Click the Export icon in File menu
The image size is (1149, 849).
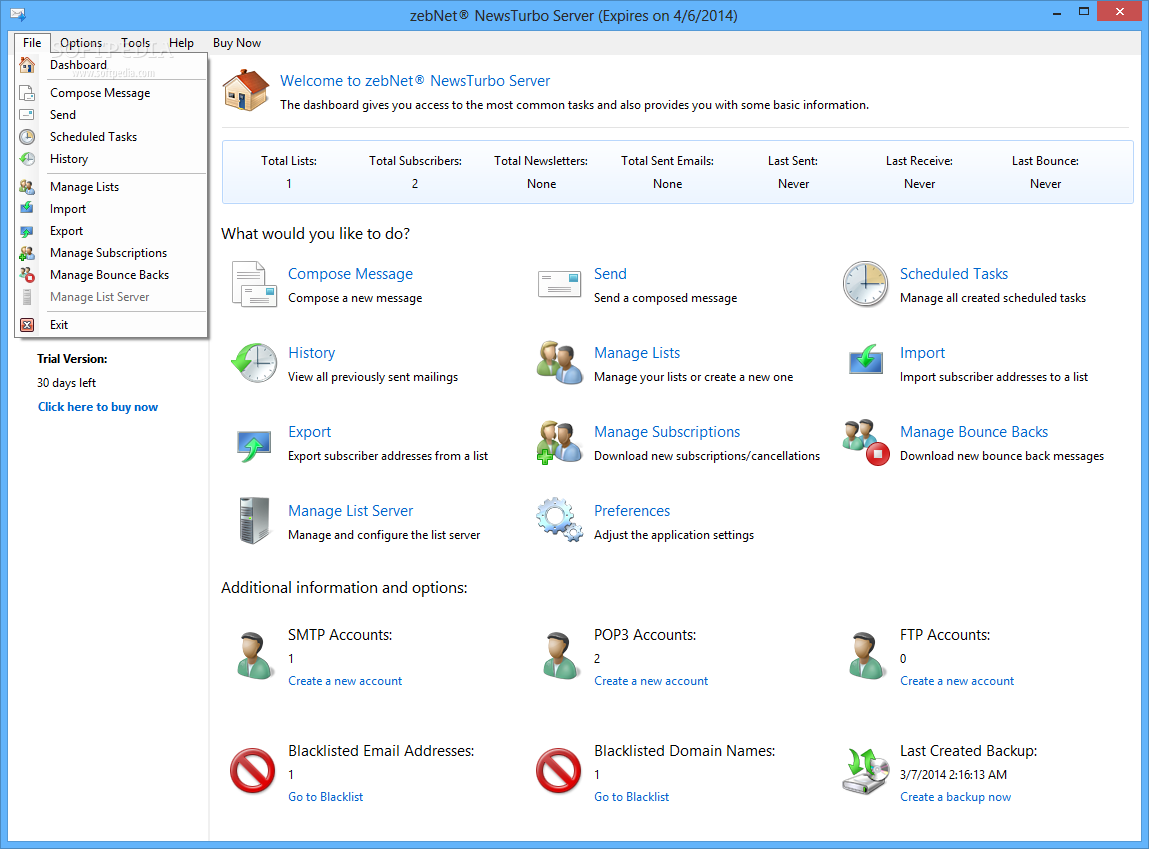pos(27,231)
